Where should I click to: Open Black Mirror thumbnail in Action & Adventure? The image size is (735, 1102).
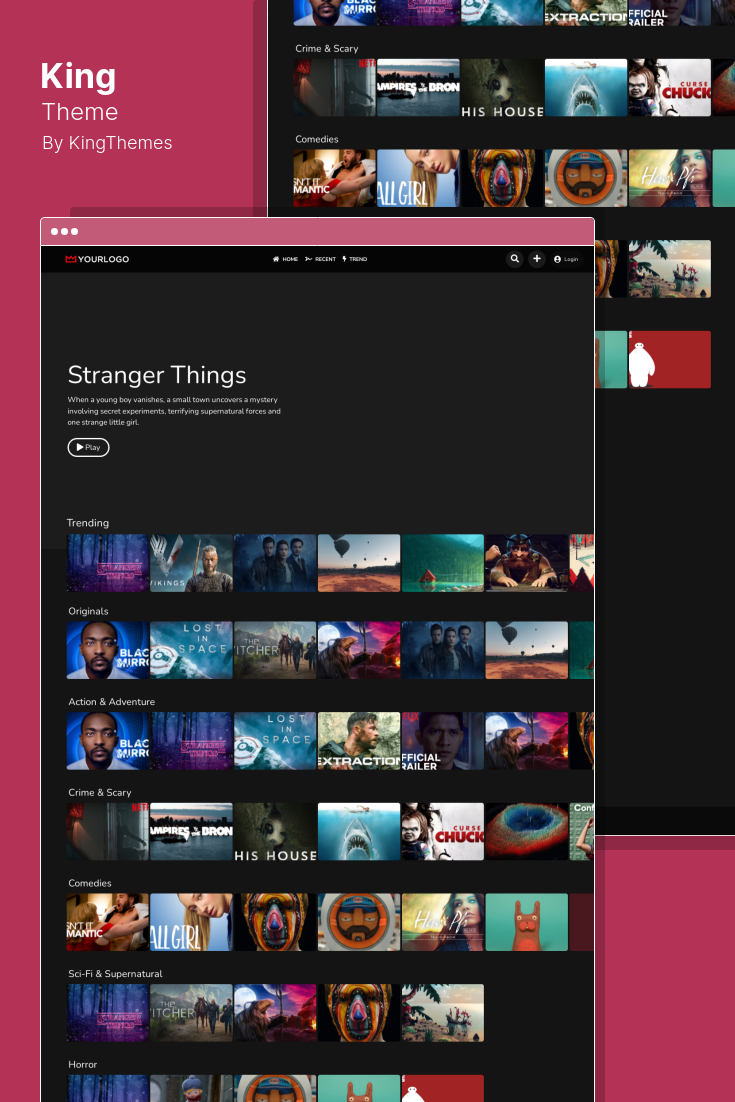108,741
